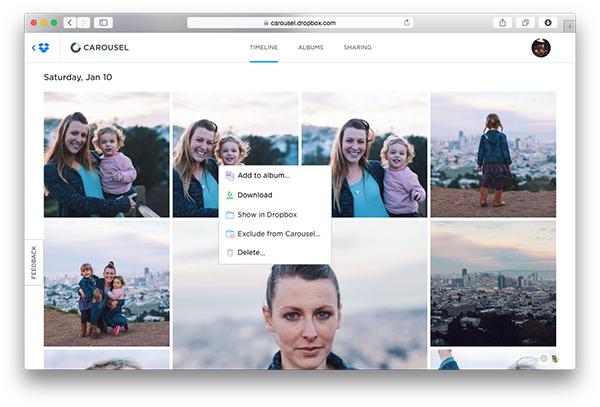The height and width of the screenshot is (407, 600).
Task: Choose Add to album… from context menu
Action: 275,176
